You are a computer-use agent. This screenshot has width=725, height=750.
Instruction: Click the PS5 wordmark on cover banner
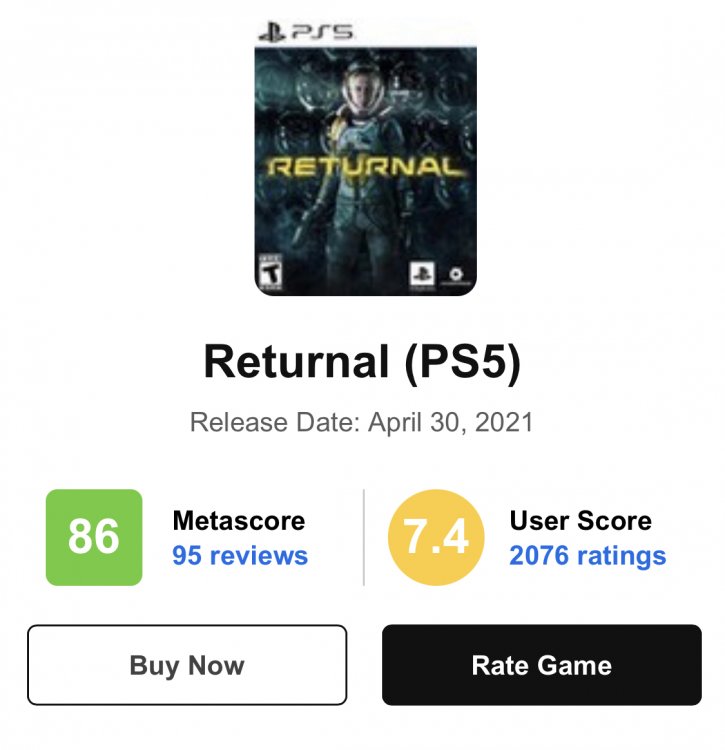click(x=321, y=32)
